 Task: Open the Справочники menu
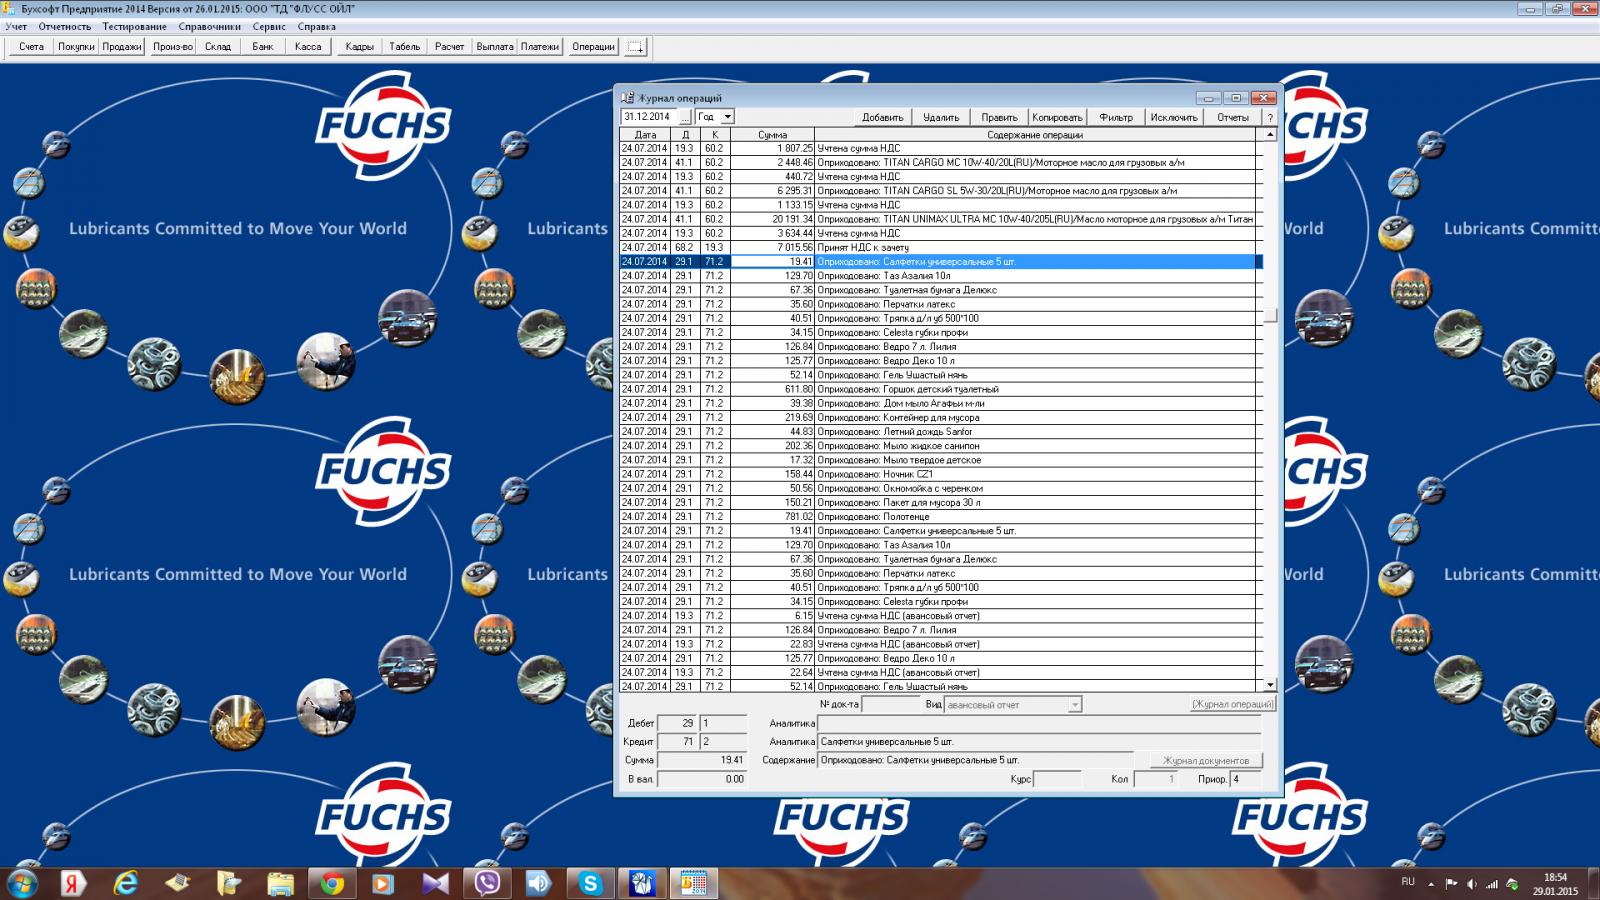click(209, 27)
